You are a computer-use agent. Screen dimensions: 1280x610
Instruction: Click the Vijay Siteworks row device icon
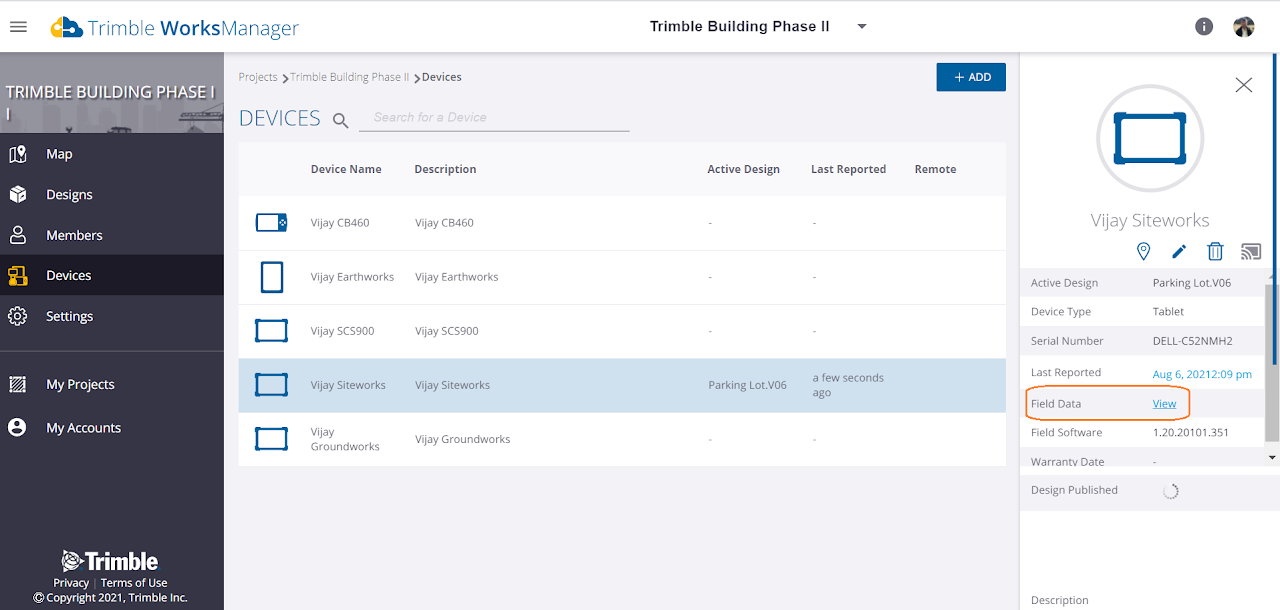point(271,384)
